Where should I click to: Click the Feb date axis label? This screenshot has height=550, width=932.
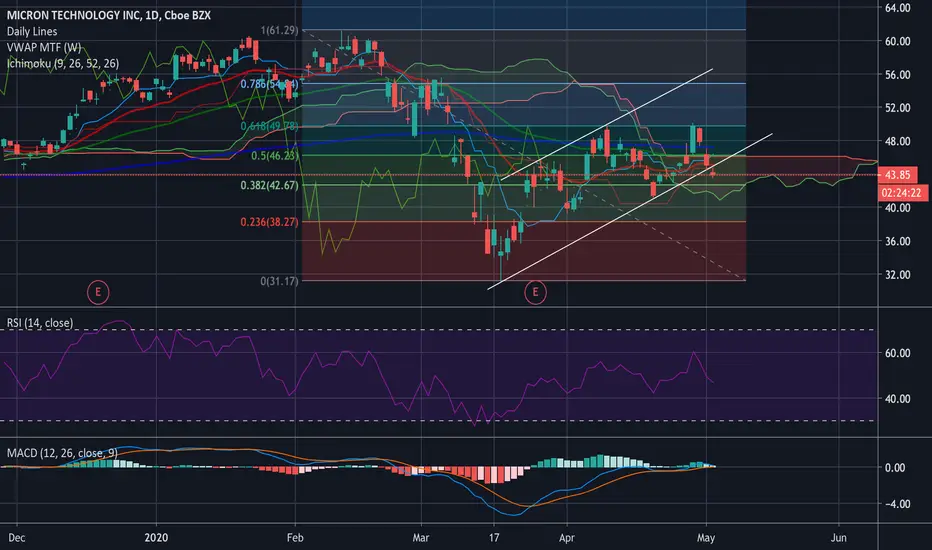(295, 538)
